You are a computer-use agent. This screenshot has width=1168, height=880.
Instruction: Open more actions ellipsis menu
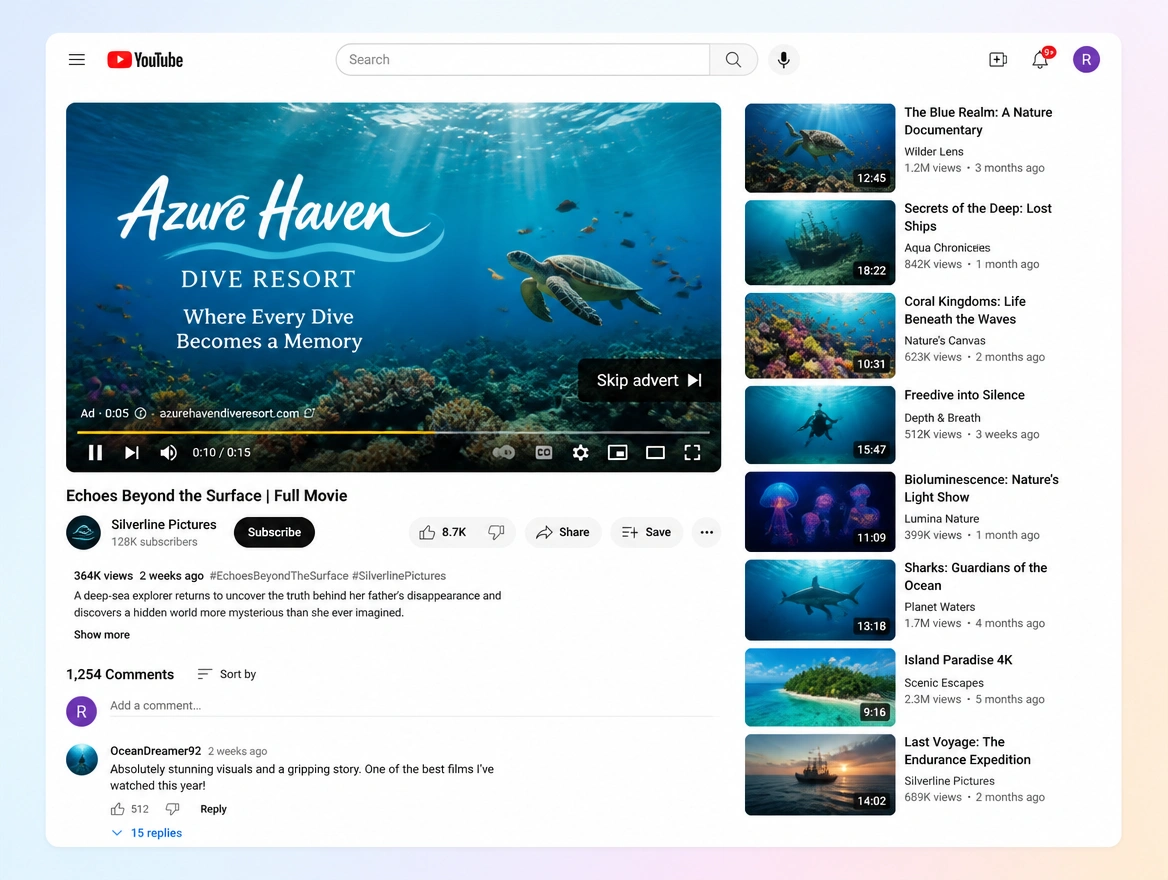[706, 532]
